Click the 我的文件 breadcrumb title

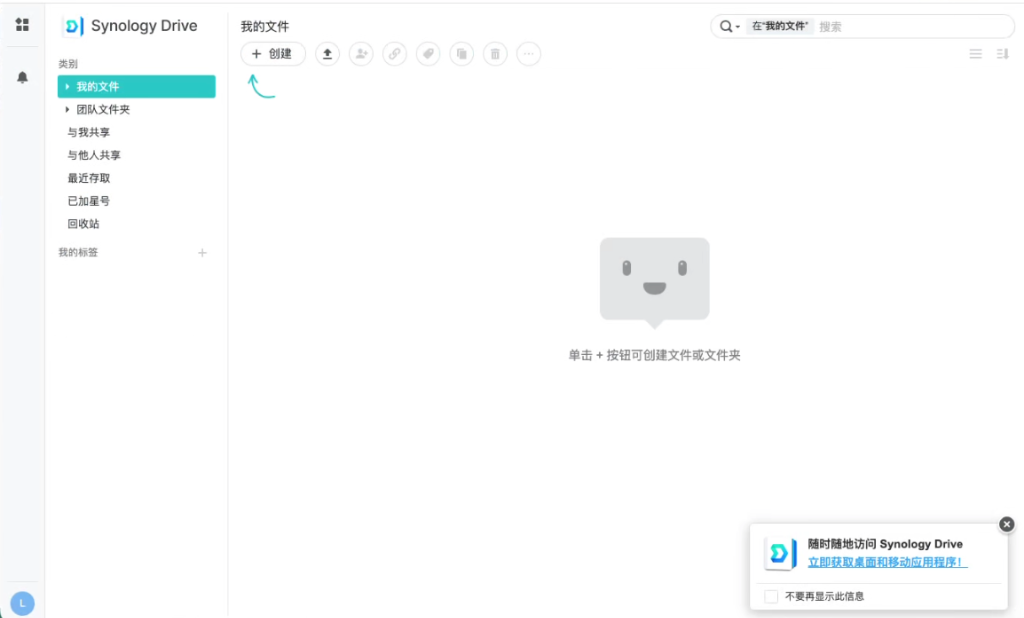click(264, 27)
